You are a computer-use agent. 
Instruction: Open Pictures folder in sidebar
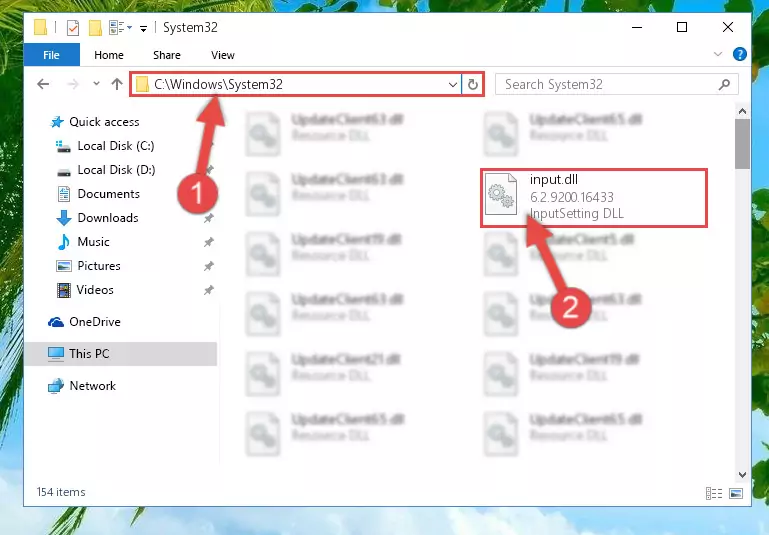88,266
